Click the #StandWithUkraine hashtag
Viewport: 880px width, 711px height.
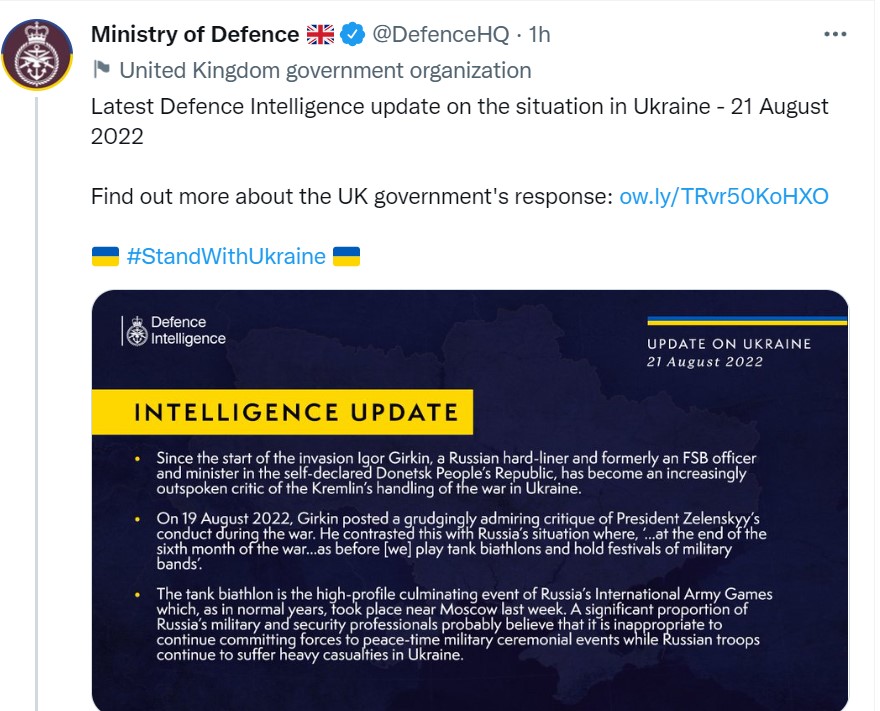[226, 256]
